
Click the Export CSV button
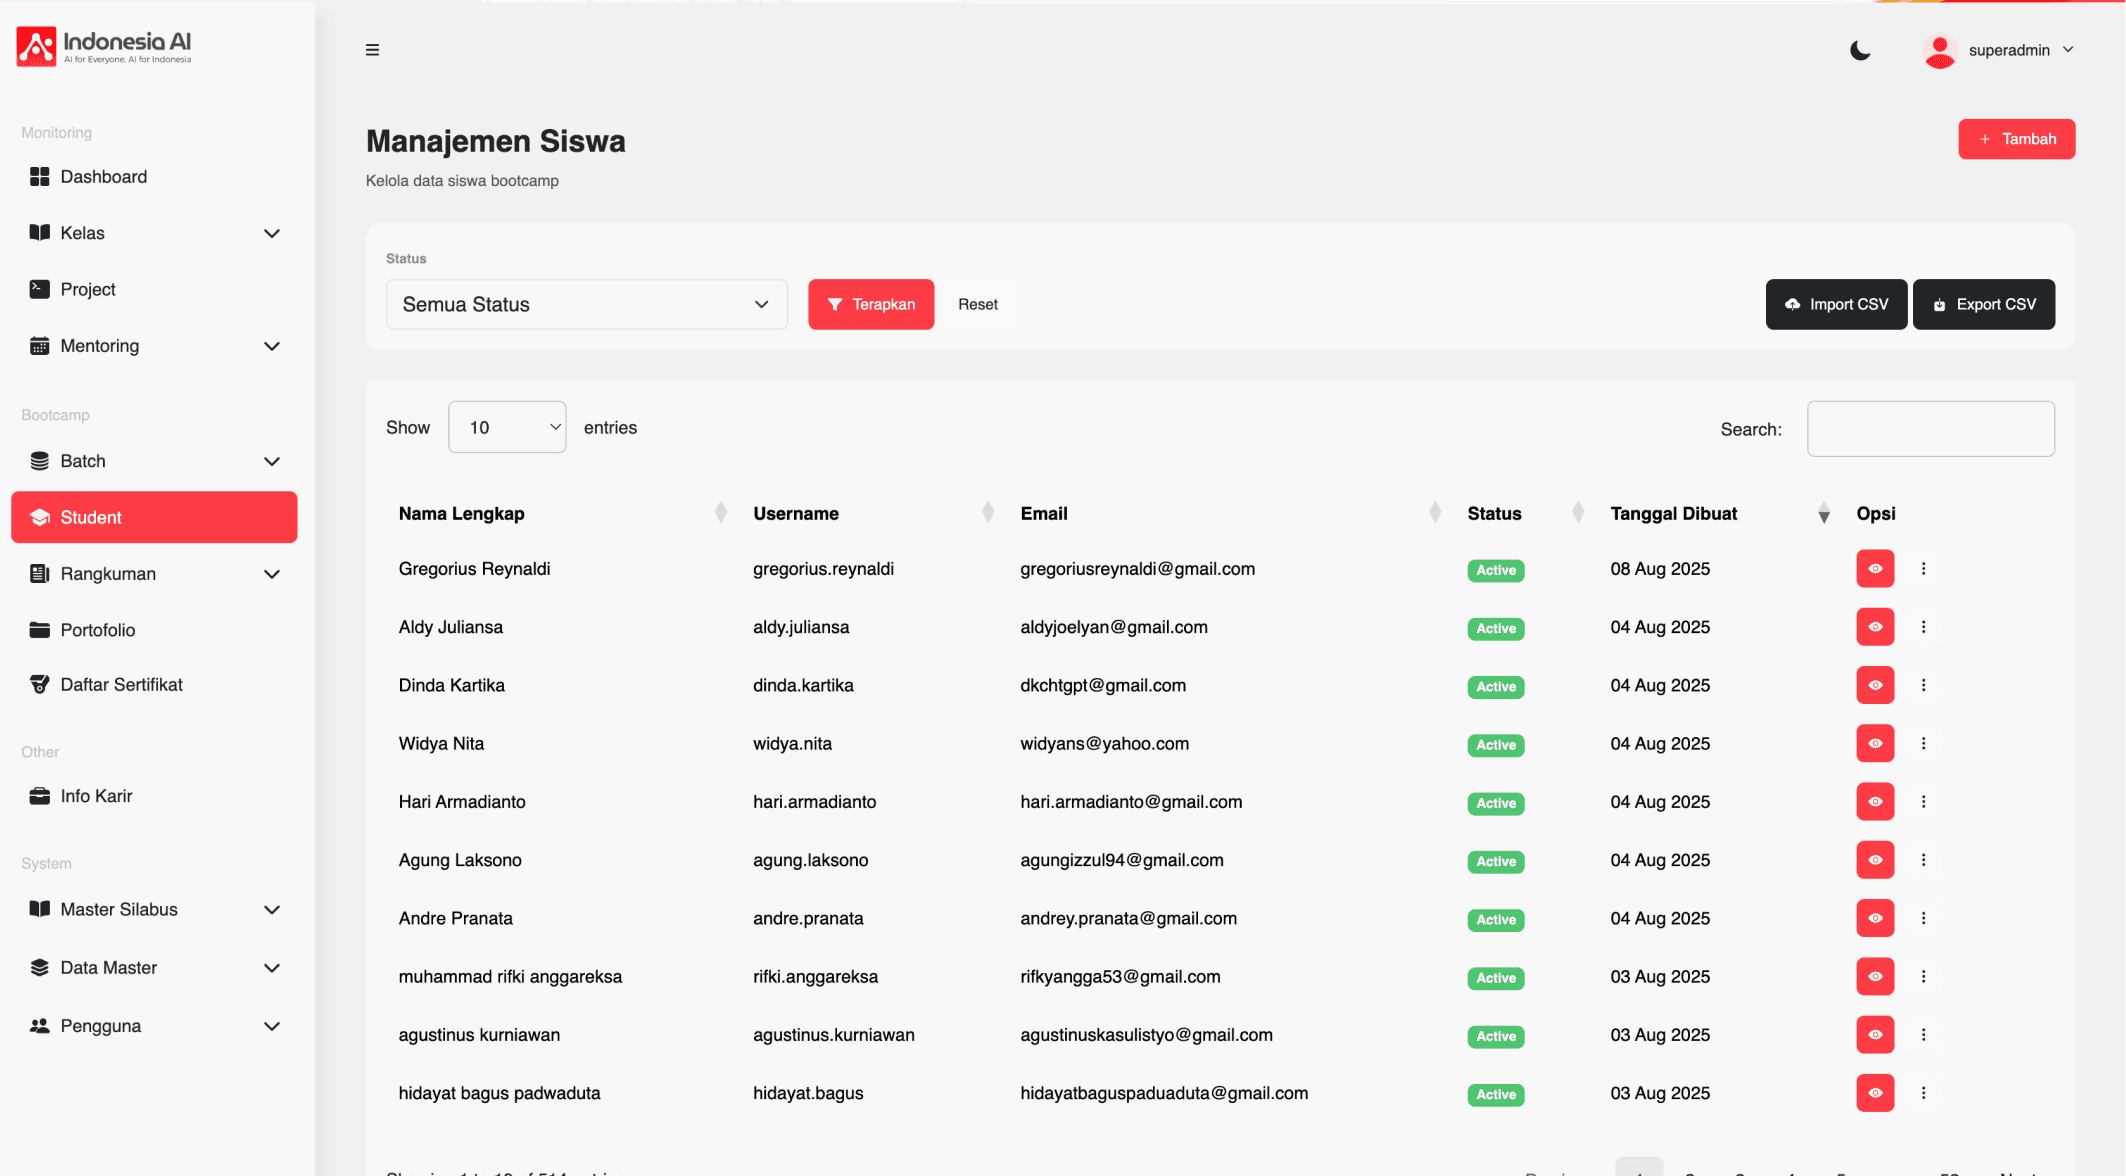point(1983,304)
